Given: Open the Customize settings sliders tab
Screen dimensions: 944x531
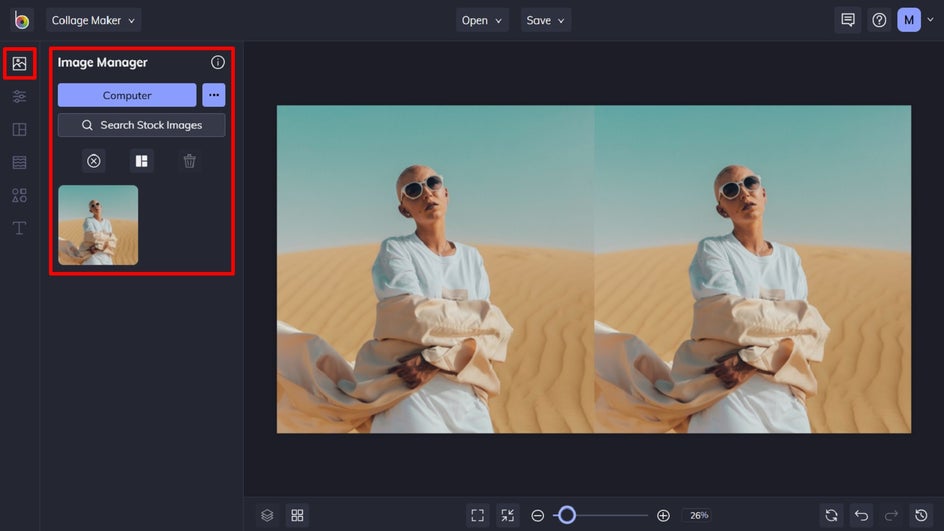Looking at the screenshot, I should 19,96.
